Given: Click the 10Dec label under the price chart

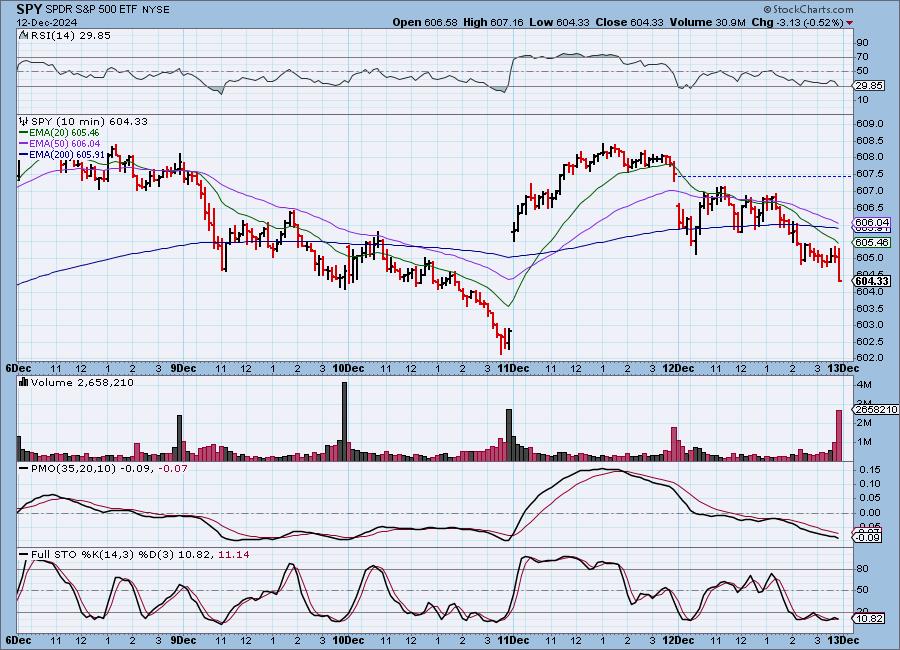Looking at the screenshot, I should point(348,368).
